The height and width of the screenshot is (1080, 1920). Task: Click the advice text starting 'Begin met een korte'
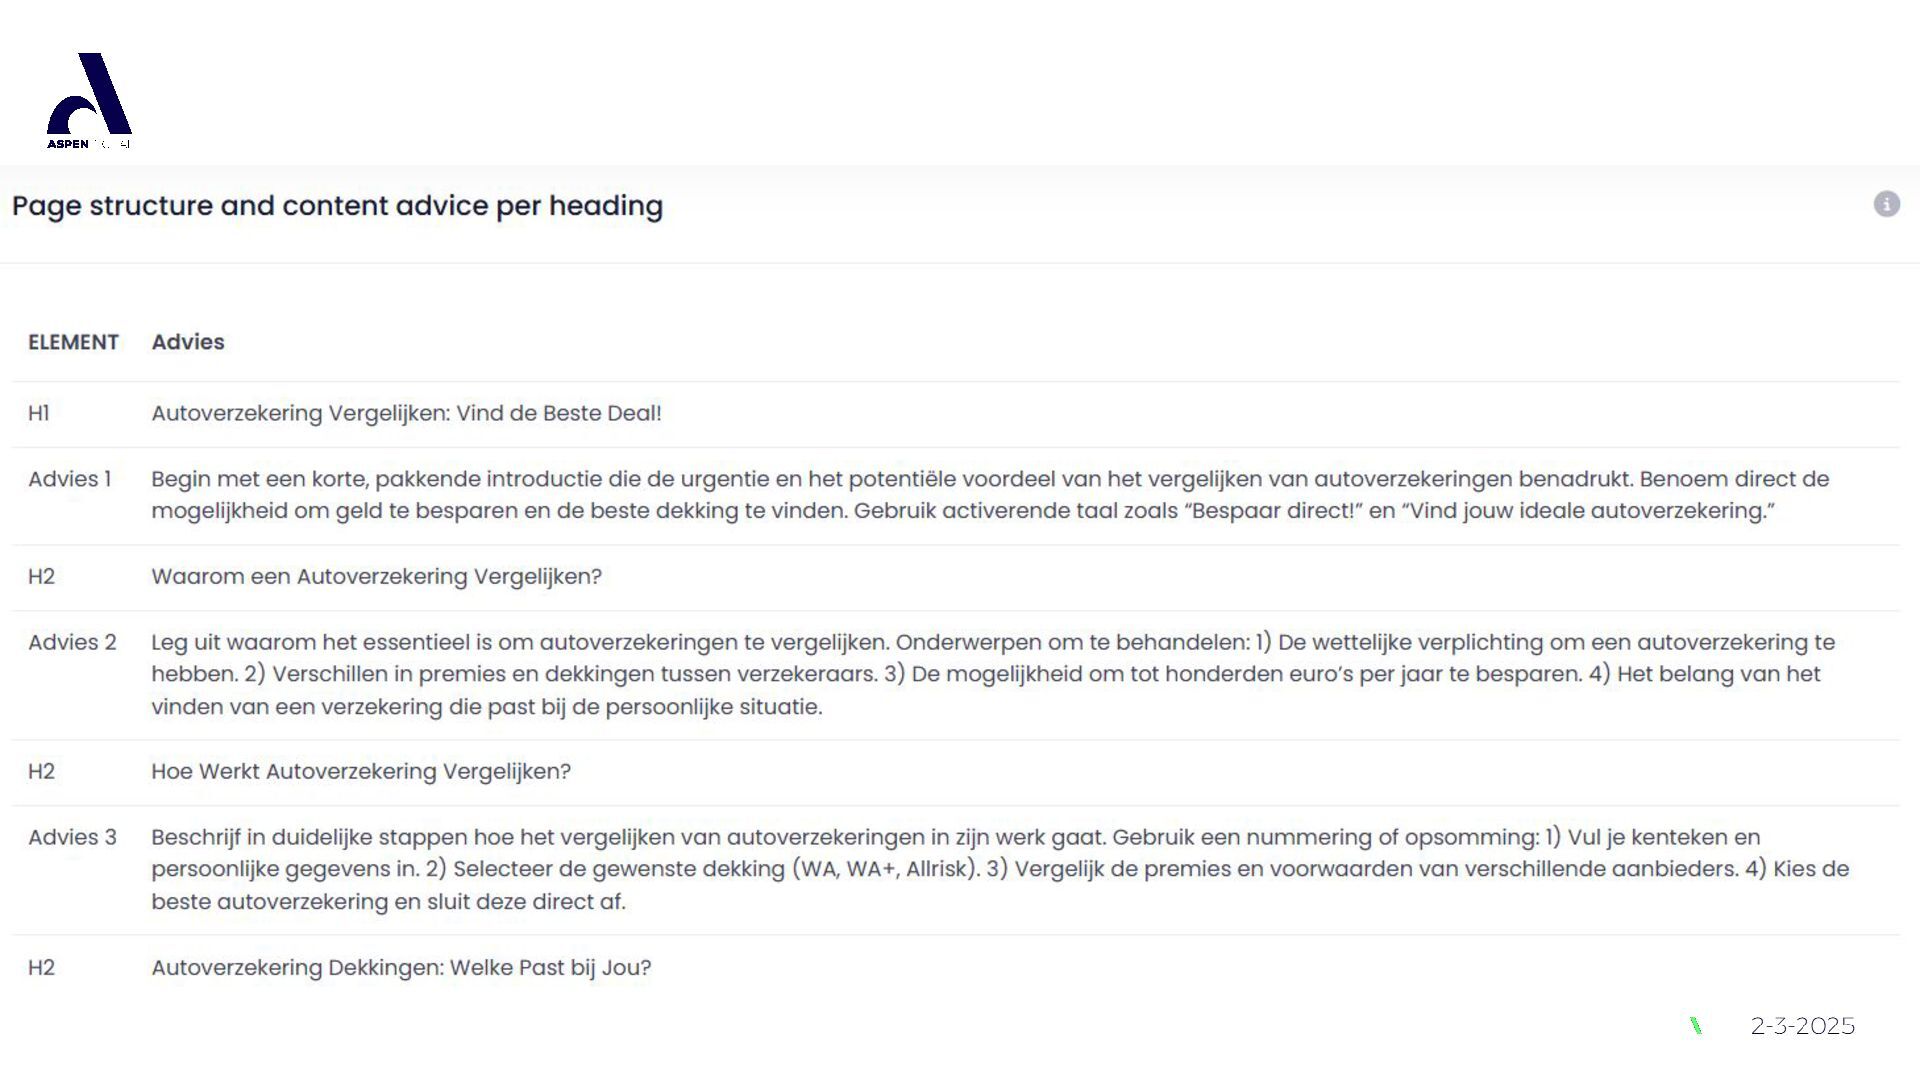[990, 495]
